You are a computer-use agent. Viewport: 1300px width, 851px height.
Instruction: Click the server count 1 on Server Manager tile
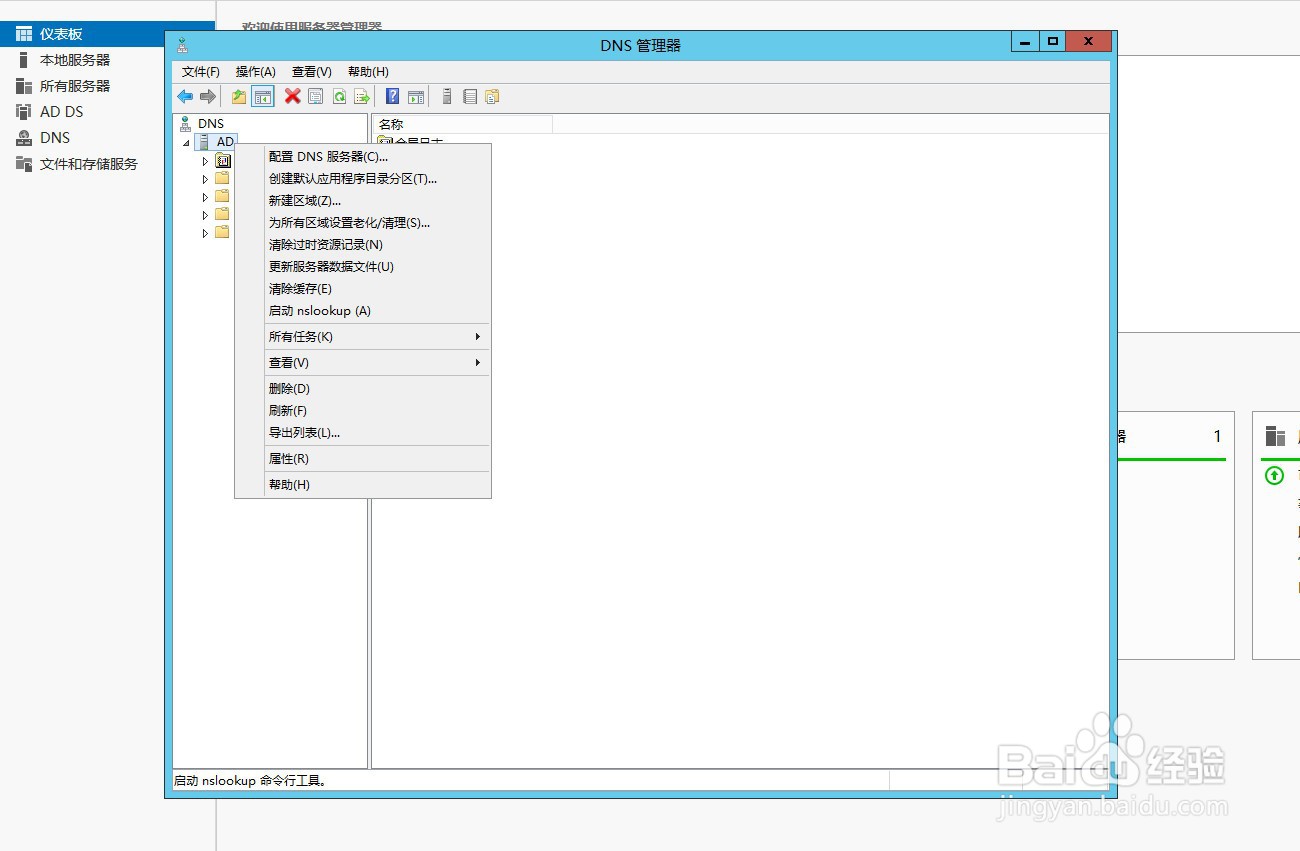point(1217,436)
